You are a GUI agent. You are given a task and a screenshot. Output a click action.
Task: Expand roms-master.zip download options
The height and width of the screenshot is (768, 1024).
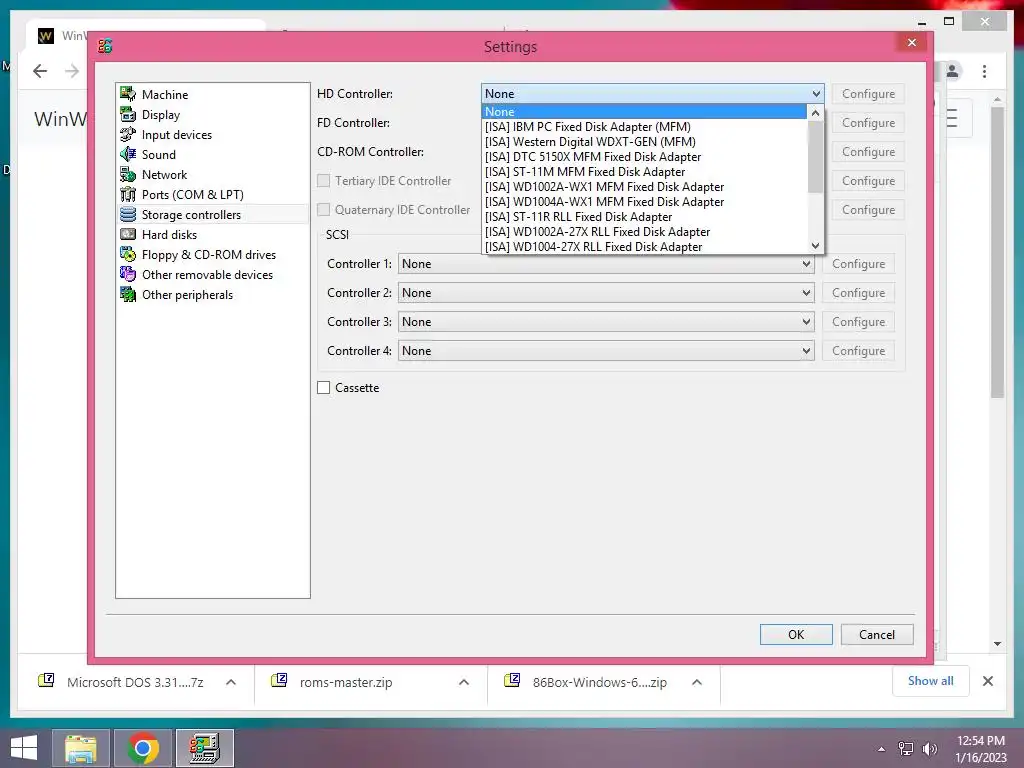pyautogui.click(x=464, y=682)
